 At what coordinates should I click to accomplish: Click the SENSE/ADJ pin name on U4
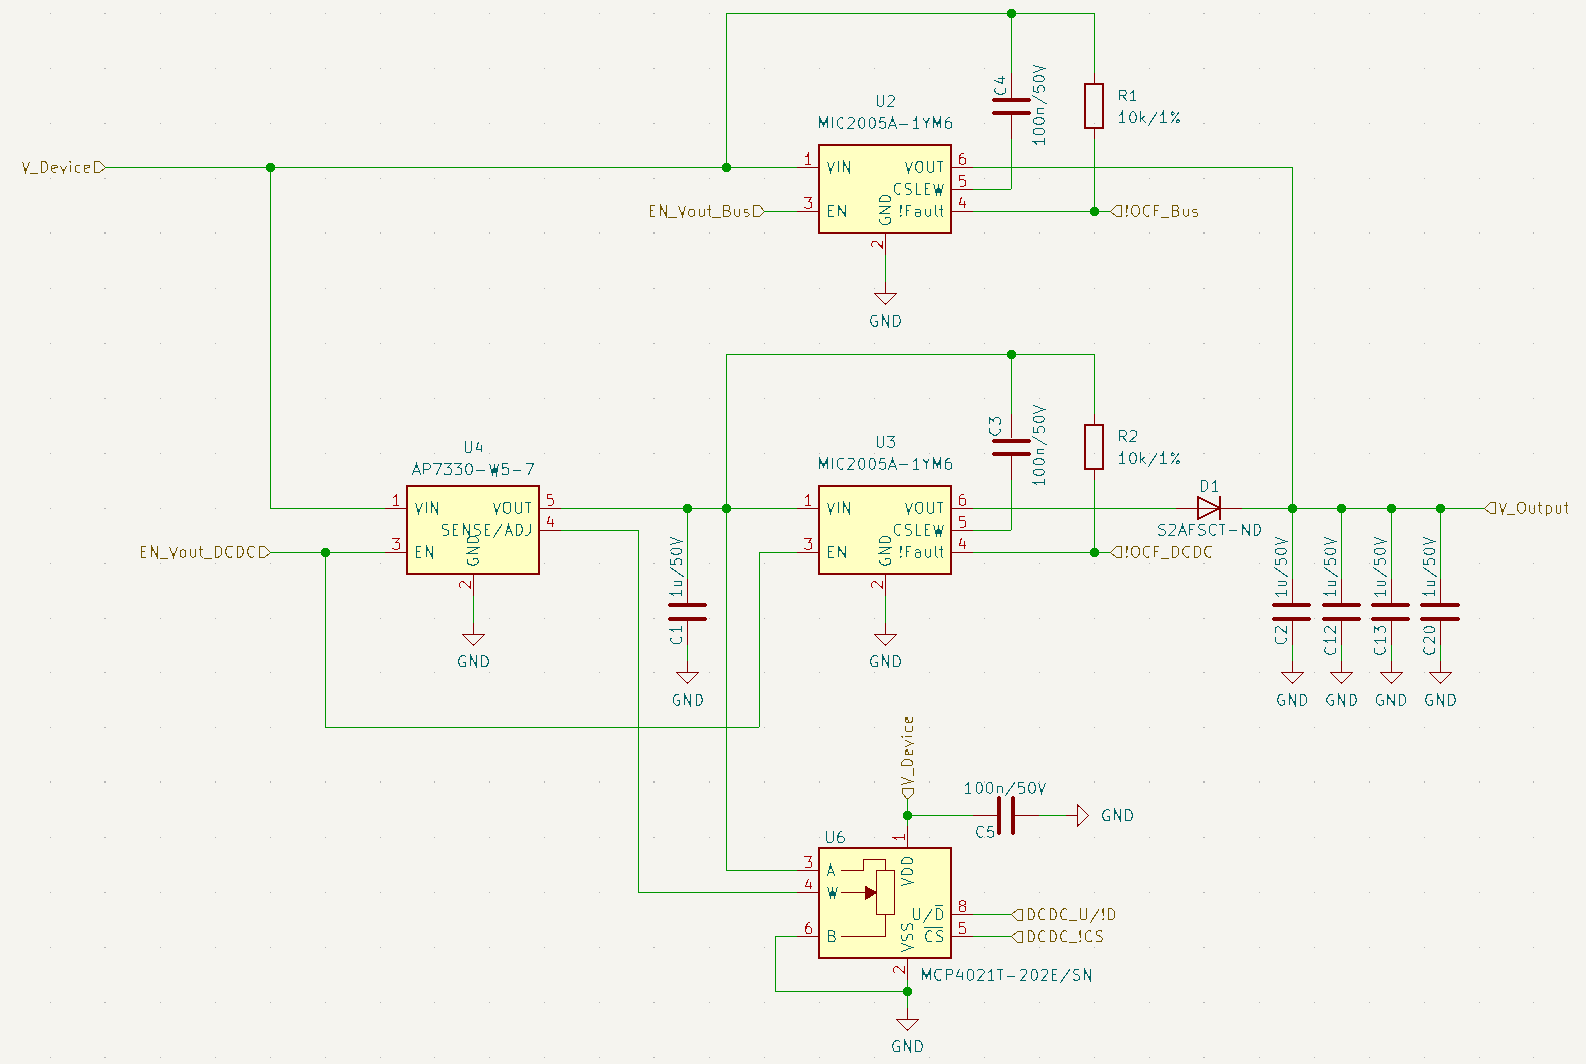coord(487,530)
